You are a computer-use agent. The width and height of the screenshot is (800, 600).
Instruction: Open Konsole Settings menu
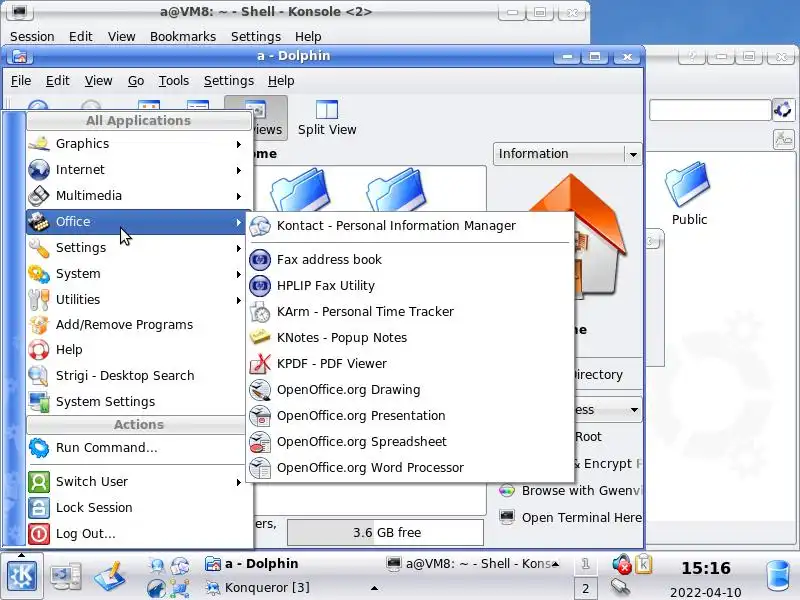tap(256, 37)
